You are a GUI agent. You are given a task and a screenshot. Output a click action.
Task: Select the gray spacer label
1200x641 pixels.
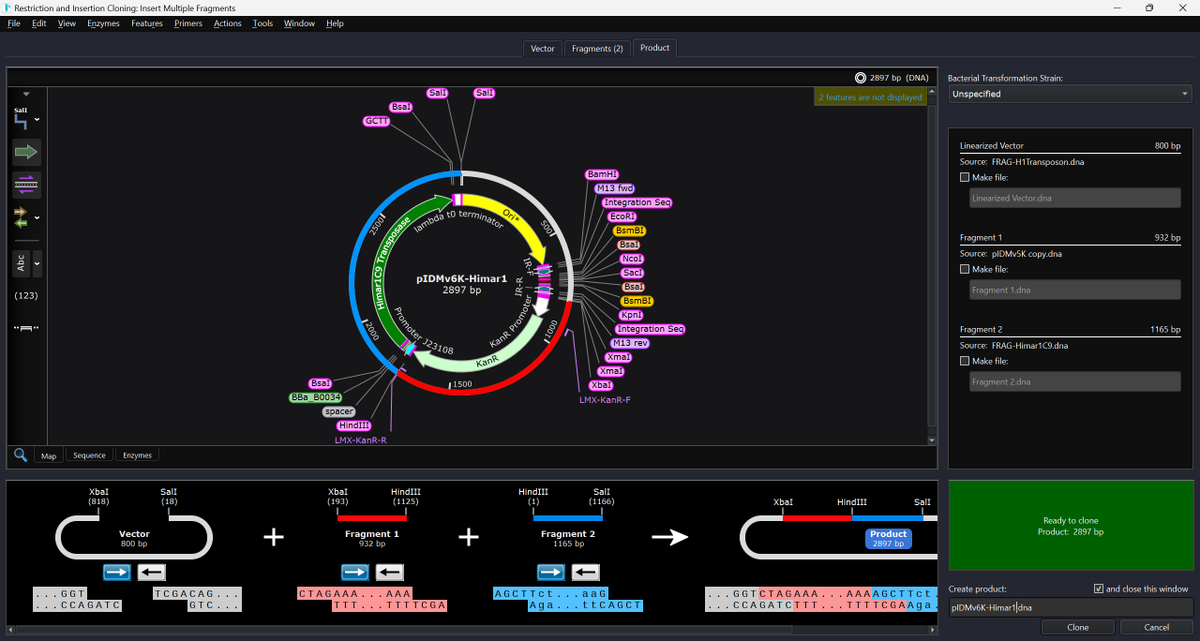click(339, 411)
